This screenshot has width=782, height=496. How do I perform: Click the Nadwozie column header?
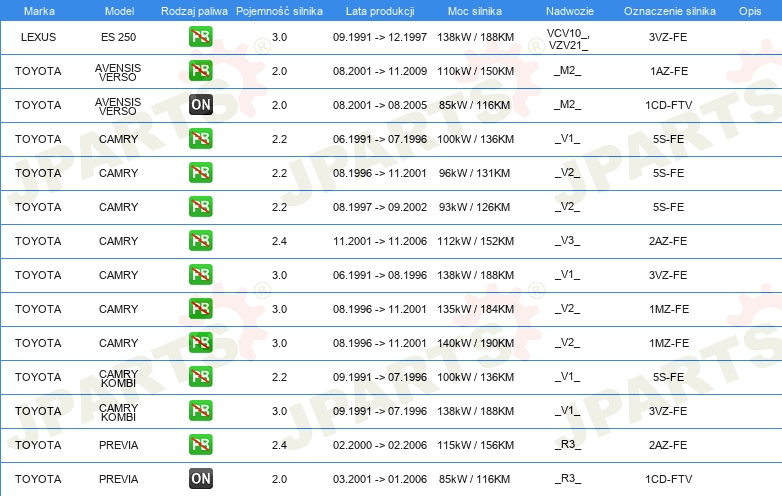(570, 11)
